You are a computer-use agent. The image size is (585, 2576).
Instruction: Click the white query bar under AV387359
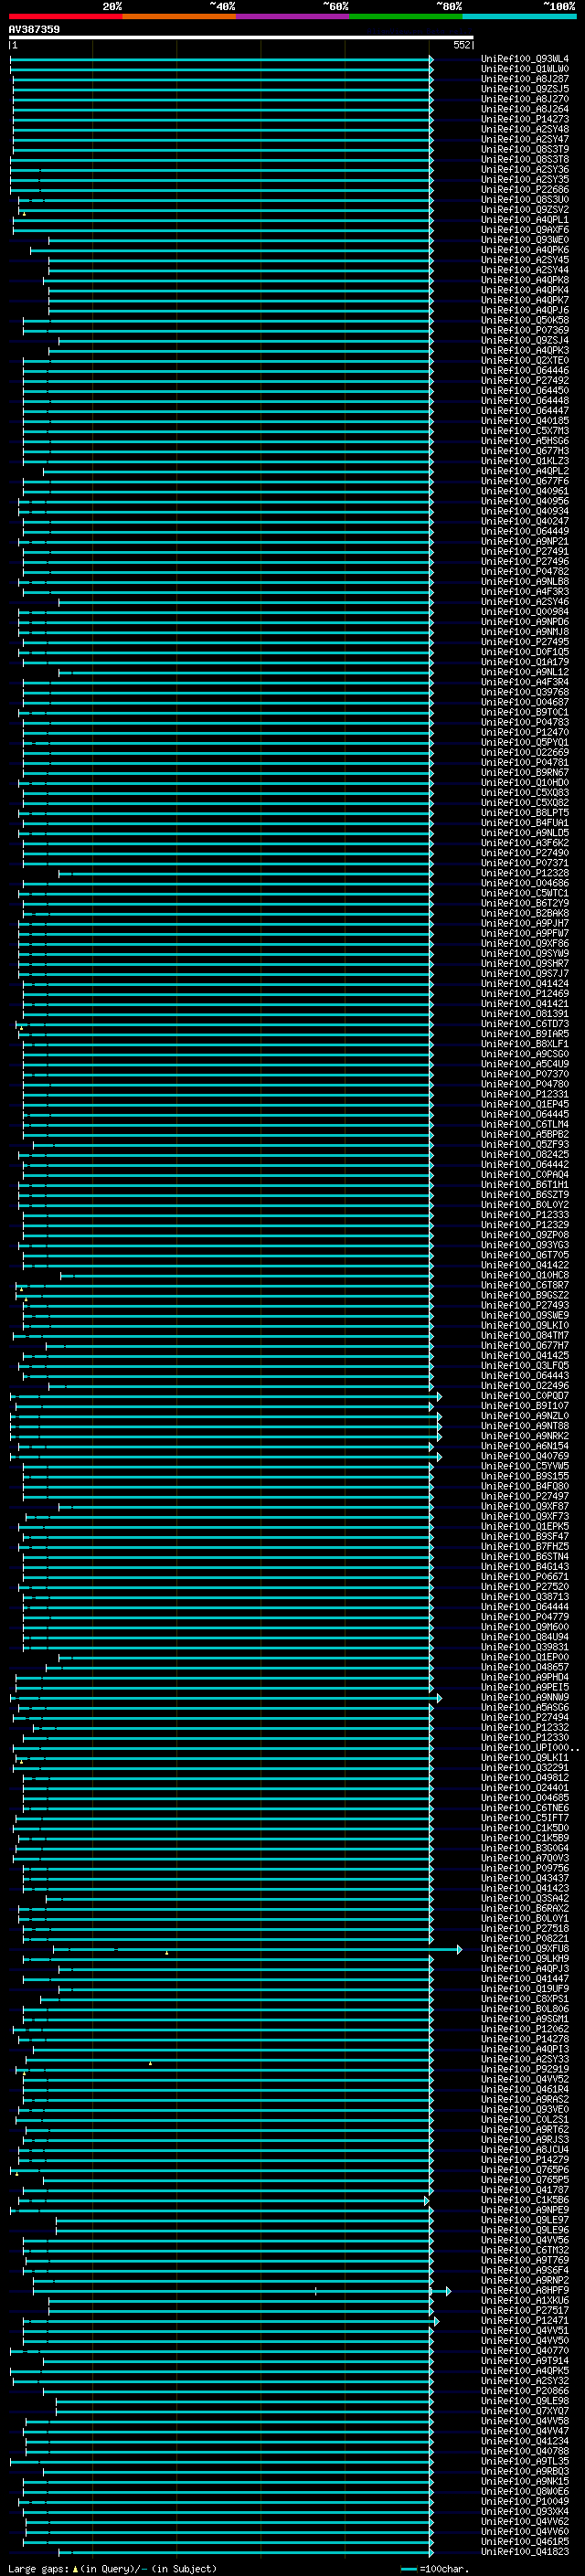click(x=241, y=37)
